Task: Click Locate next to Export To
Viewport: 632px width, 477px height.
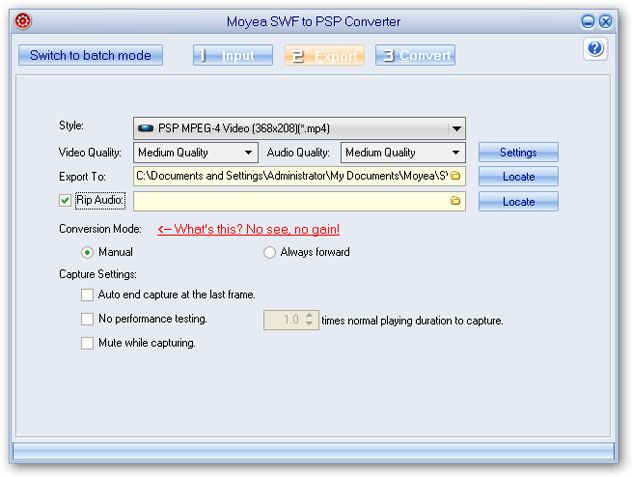Action: click(518, 177)
